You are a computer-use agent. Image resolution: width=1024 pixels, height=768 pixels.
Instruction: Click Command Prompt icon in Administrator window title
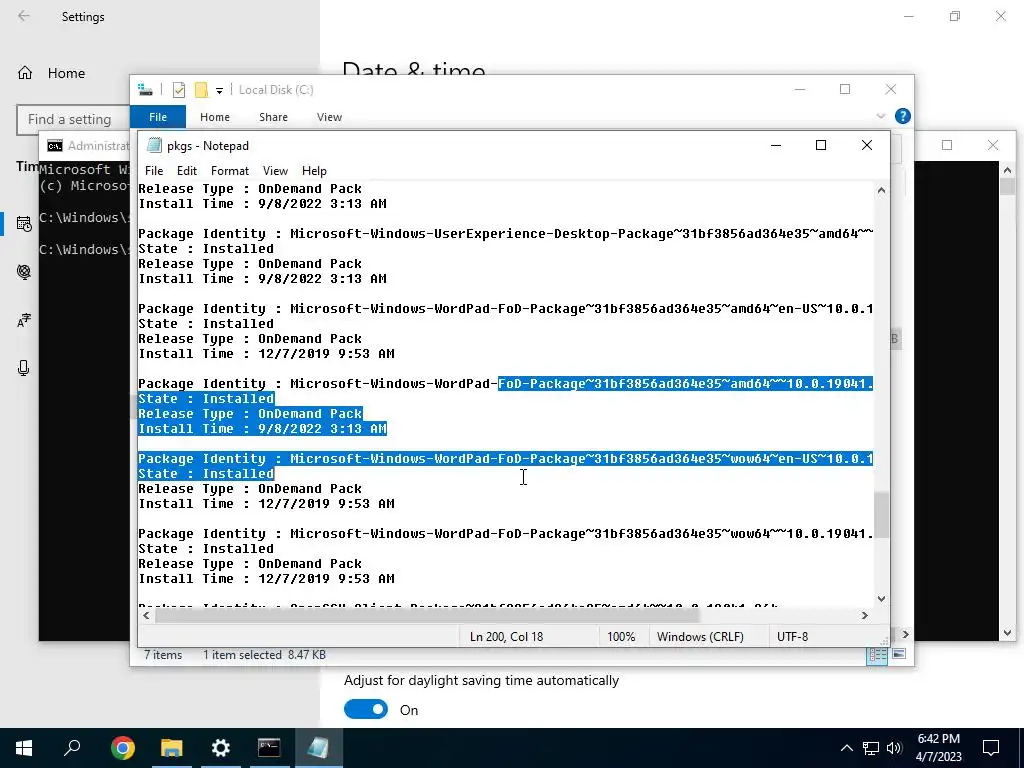tap(55, 146)
